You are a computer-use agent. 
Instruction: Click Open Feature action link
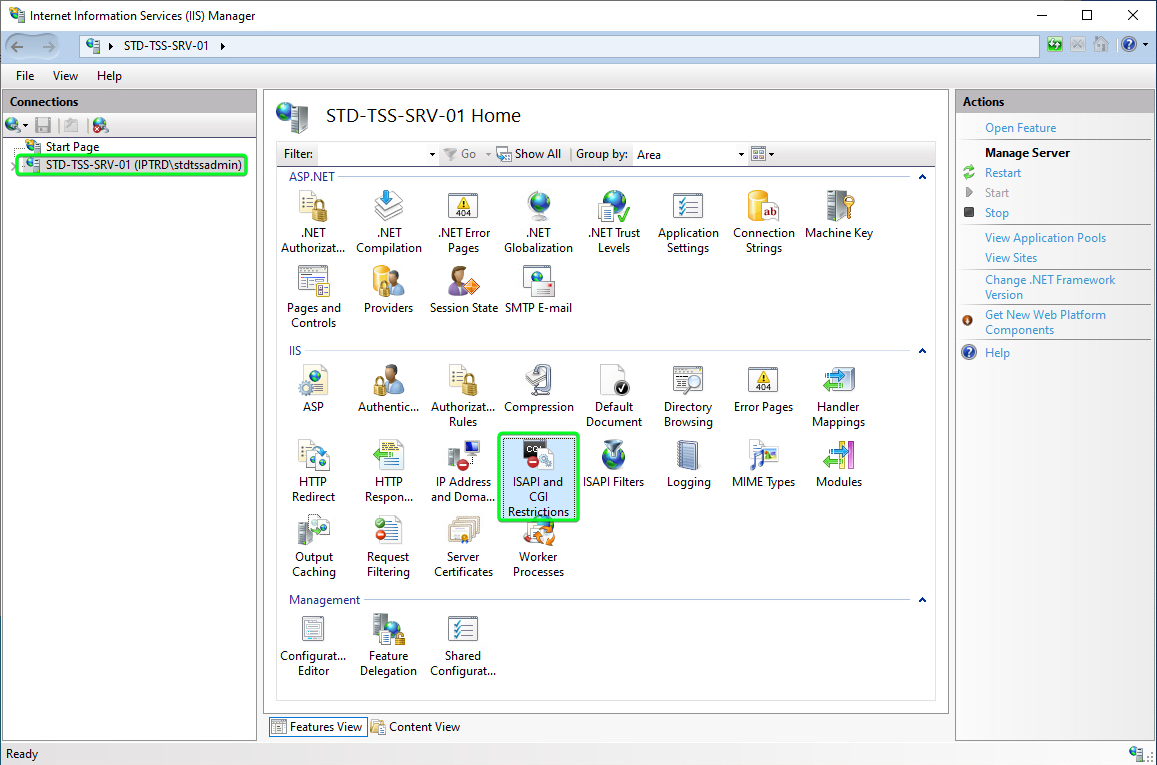tap(1020, 128)
